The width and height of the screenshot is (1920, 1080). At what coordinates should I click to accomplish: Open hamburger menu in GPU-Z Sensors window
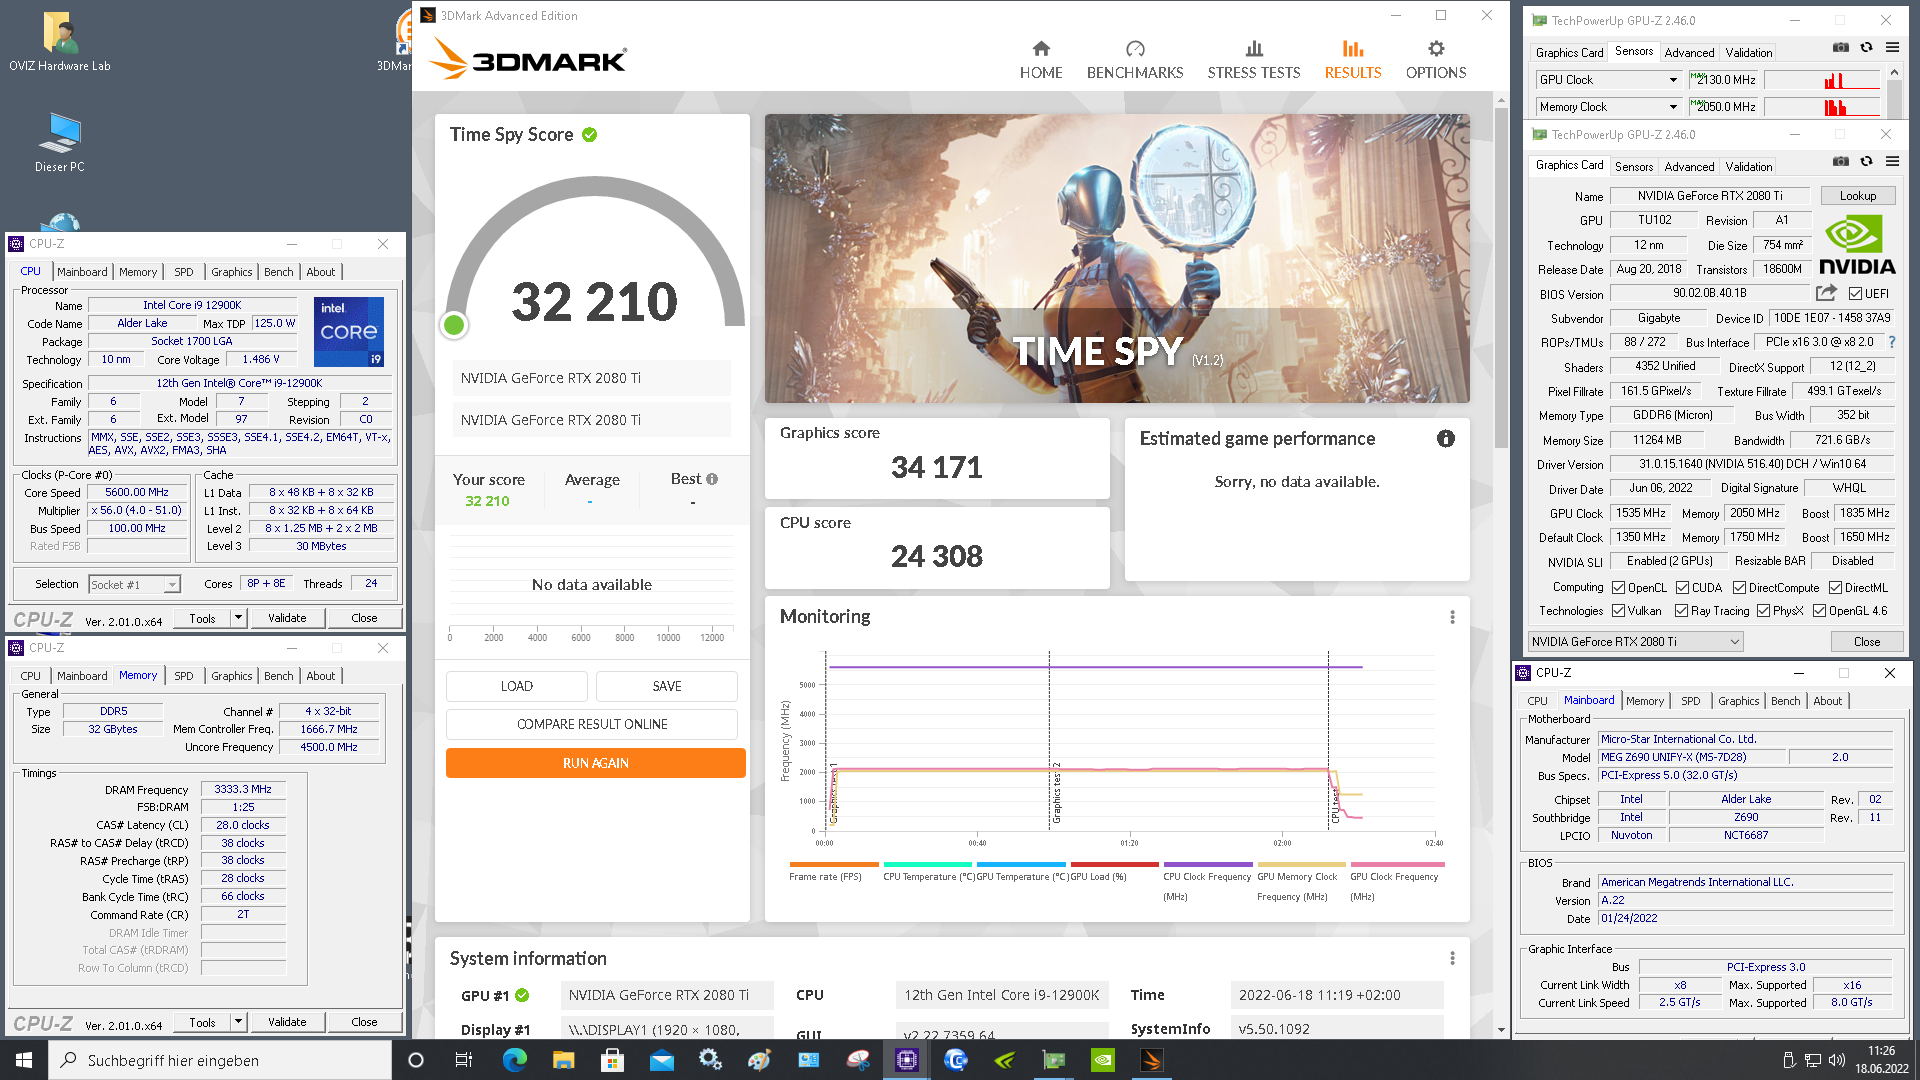click(1892, 47)
